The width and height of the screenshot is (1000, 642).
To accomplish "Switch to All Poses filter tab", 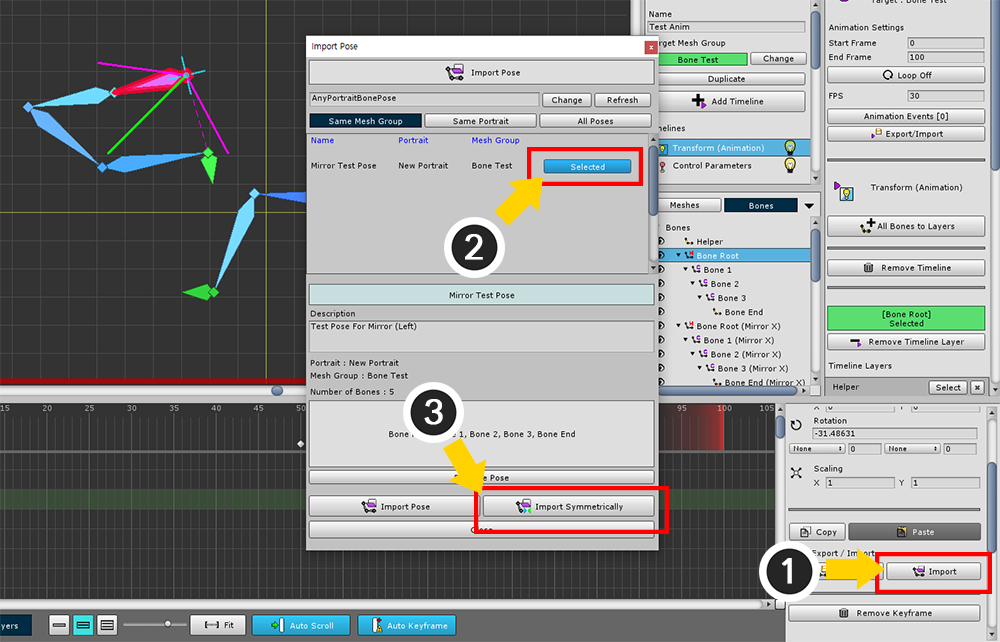I will click(x=595, y=120).
